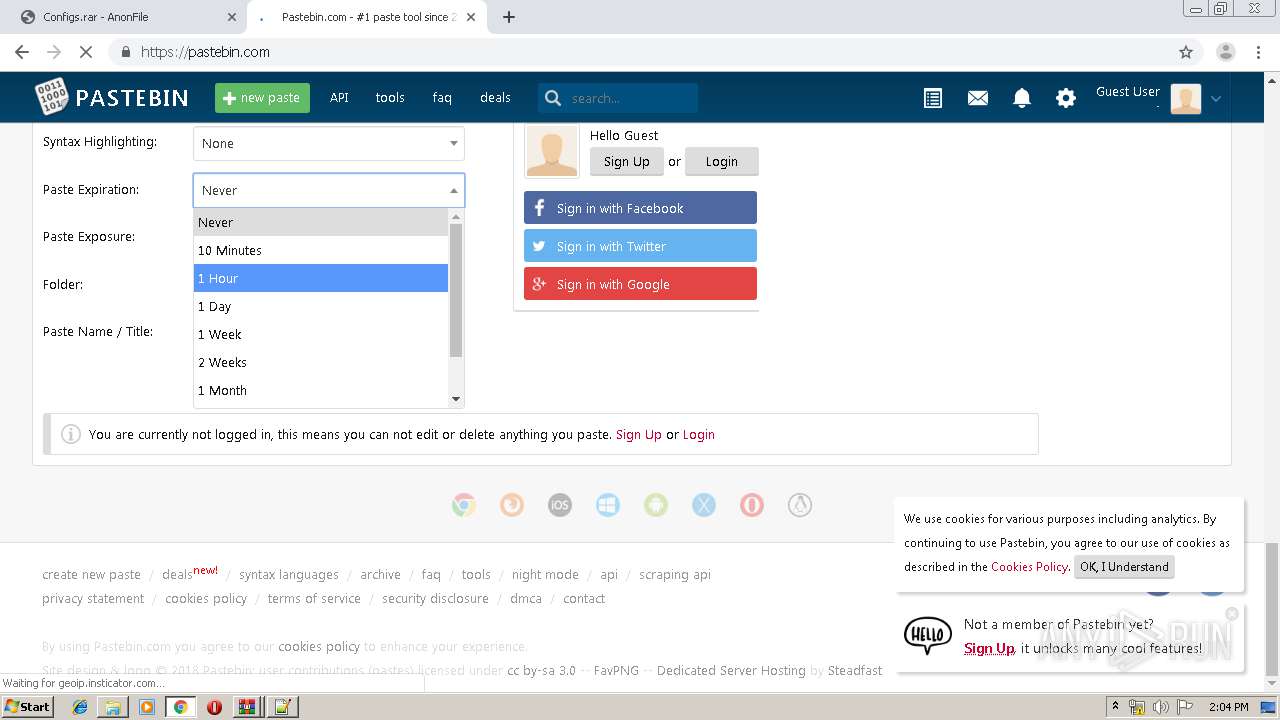Click the Firefox add-on icon below the form
Viewport: 1280px width, 720px height.
coord(512,505)
